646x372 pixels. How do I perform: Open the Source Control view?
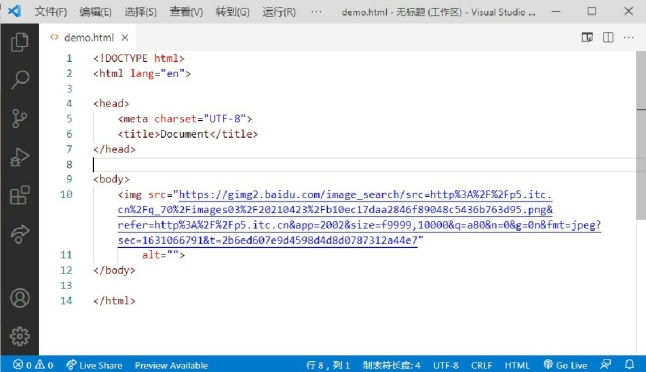[19, 118]
